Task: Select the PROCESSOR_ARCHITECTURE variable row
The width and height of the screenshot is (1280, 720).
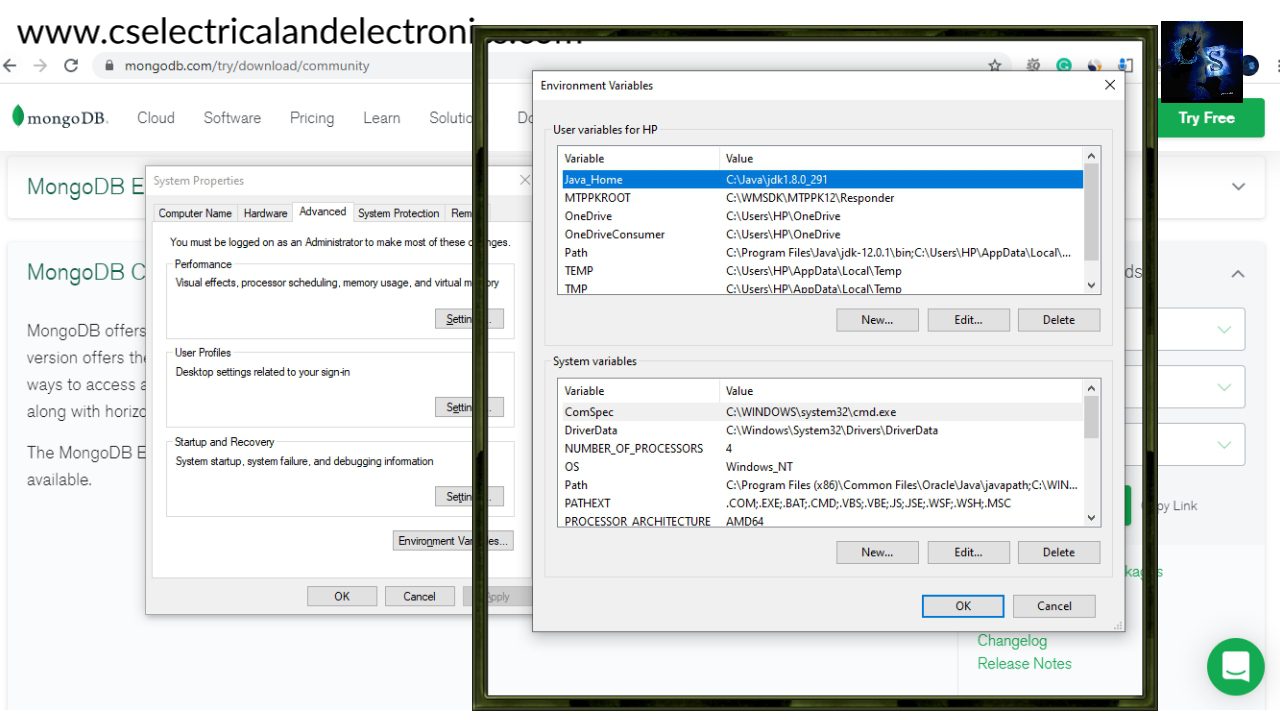Action: click(x=821, y=520)
